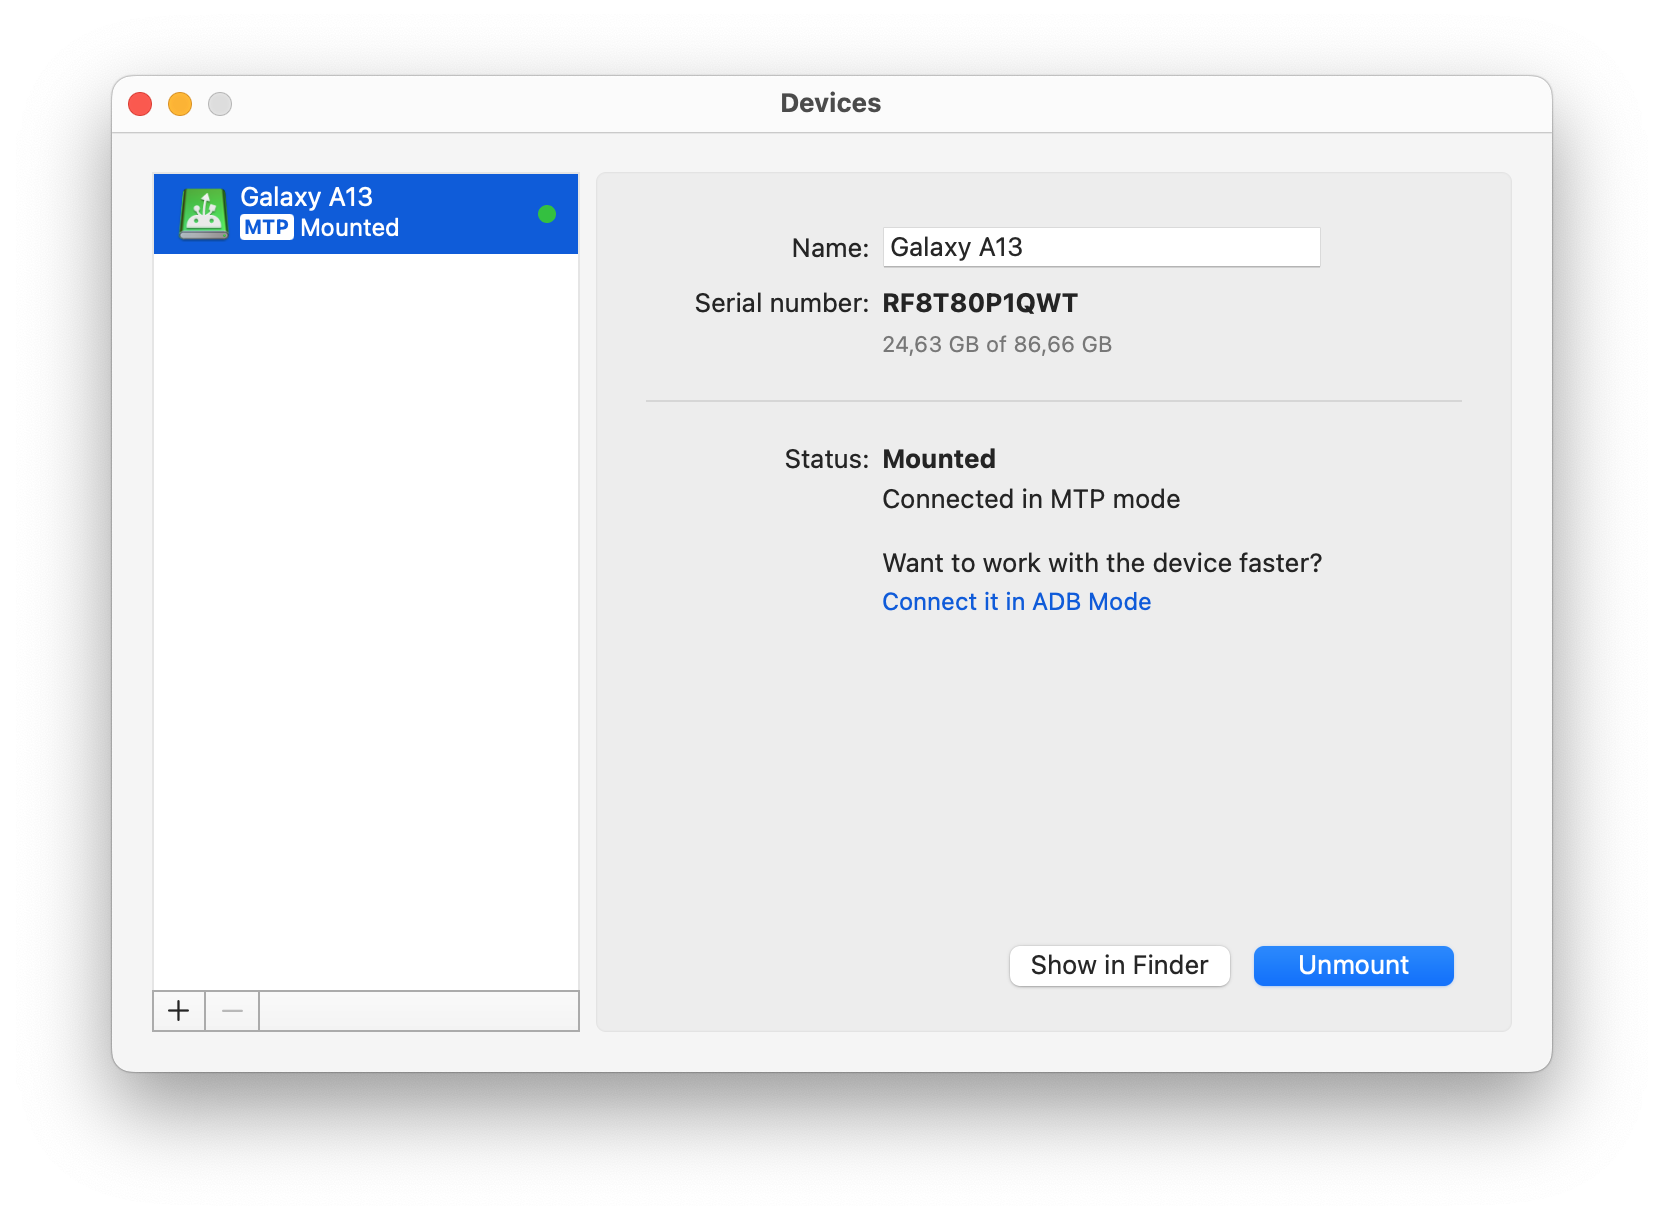Viewport: 1664px width, 1220px height.
Task: Click the MTP badge on the device entry
Action: (x=266, y=228)
